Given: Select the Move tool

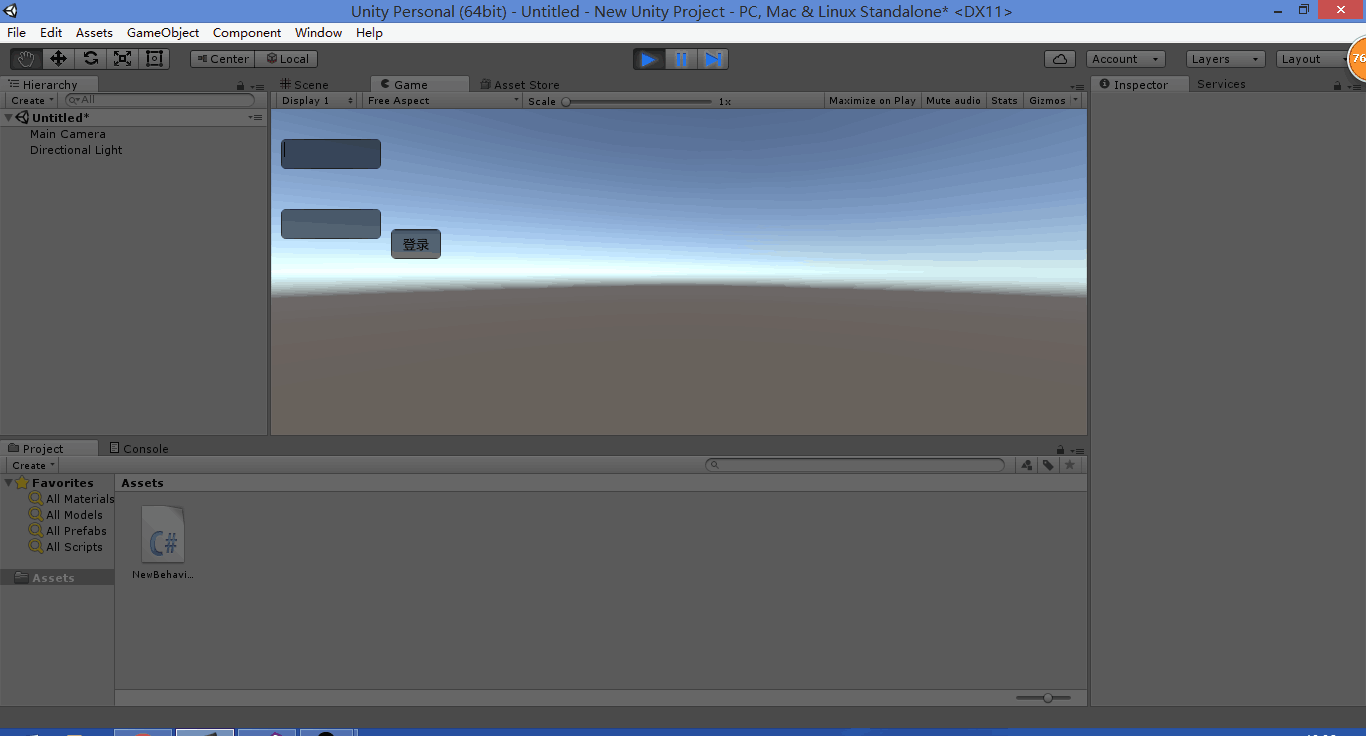Looking at the screenshot, I should coord(58,59).
